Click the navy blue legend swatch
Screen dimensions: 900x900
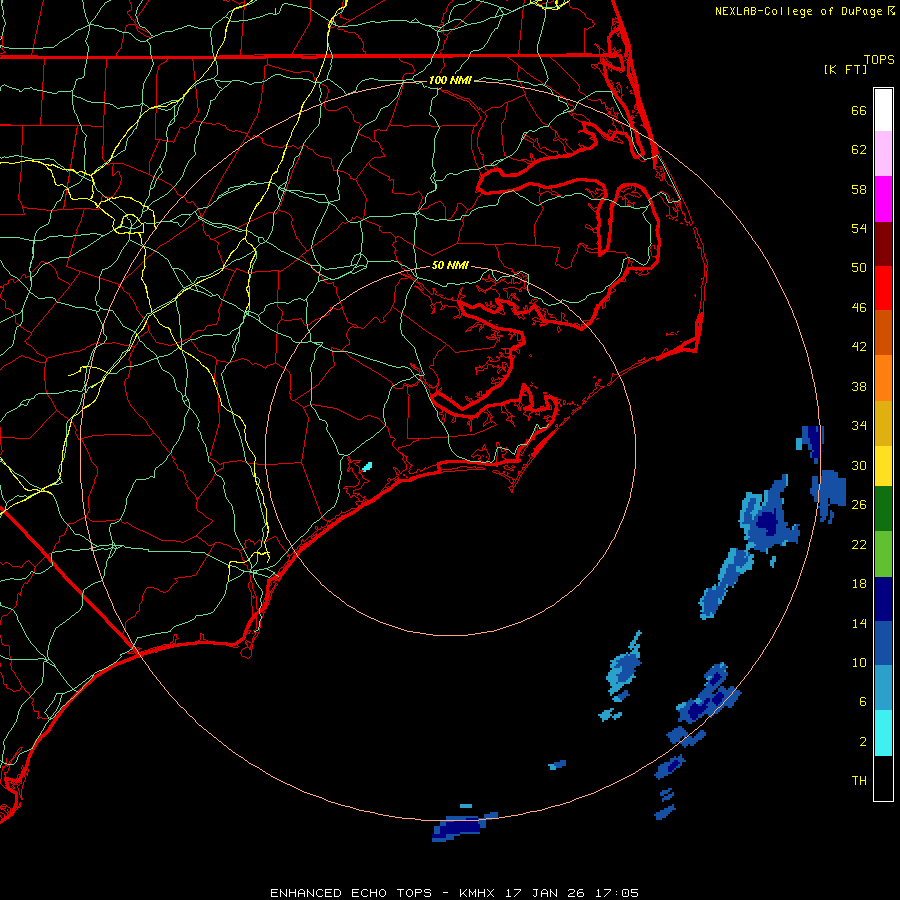(883, 599)
